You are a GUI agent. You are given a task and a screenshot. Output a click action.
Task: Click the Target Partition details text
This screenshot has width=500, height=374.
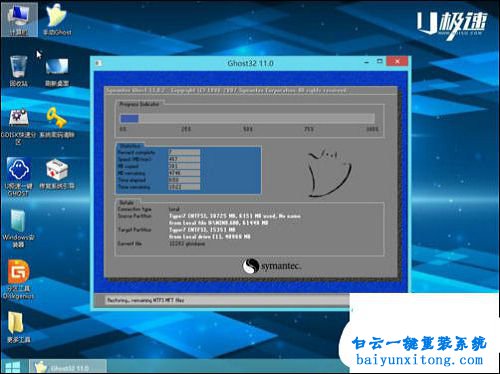210,233
